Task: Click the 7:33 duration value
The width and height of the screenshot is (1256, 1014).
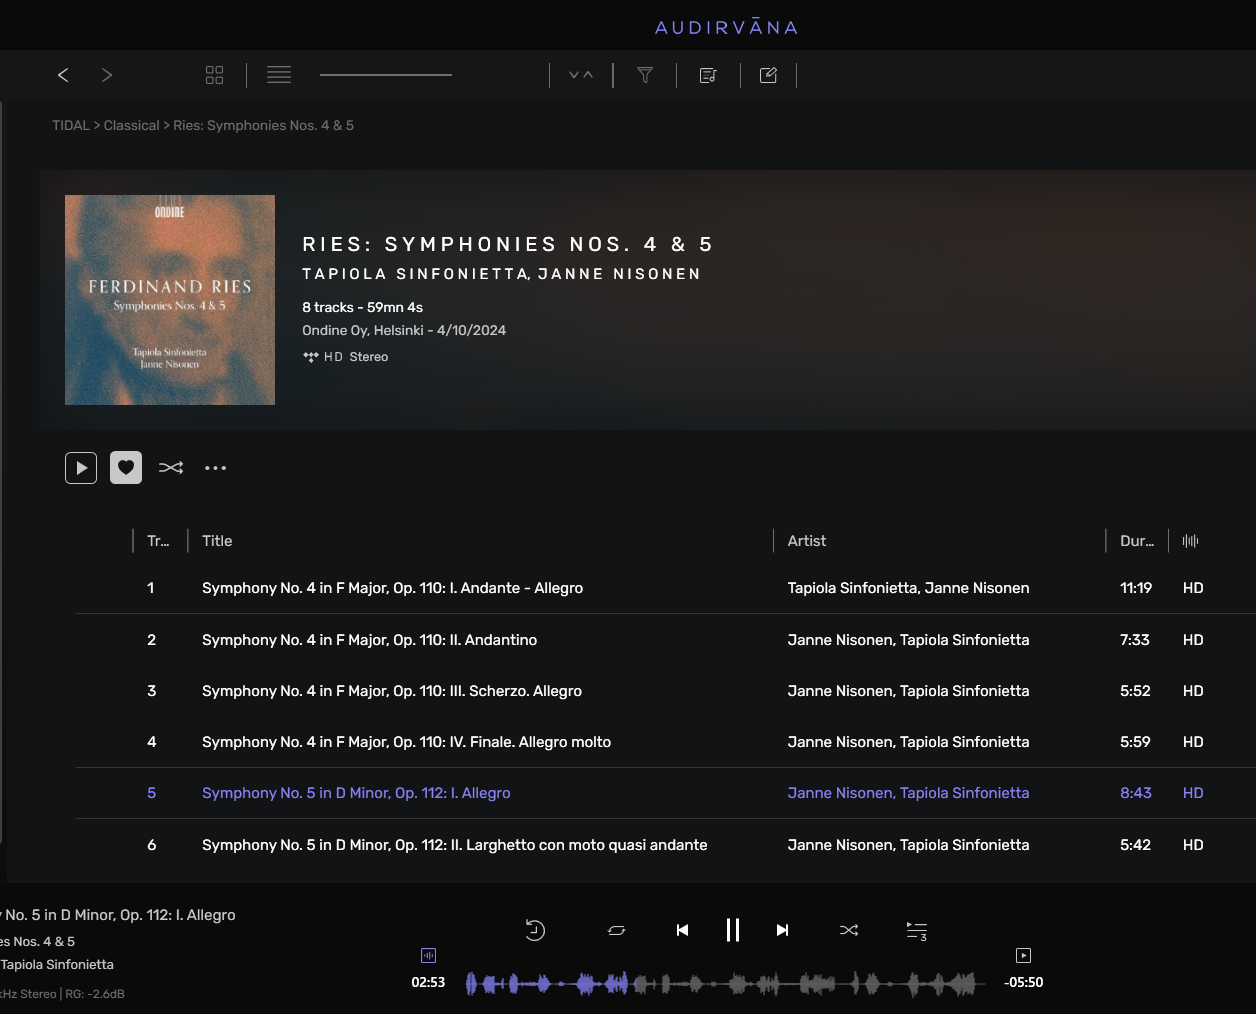Action: click(x=1135, y=640)
